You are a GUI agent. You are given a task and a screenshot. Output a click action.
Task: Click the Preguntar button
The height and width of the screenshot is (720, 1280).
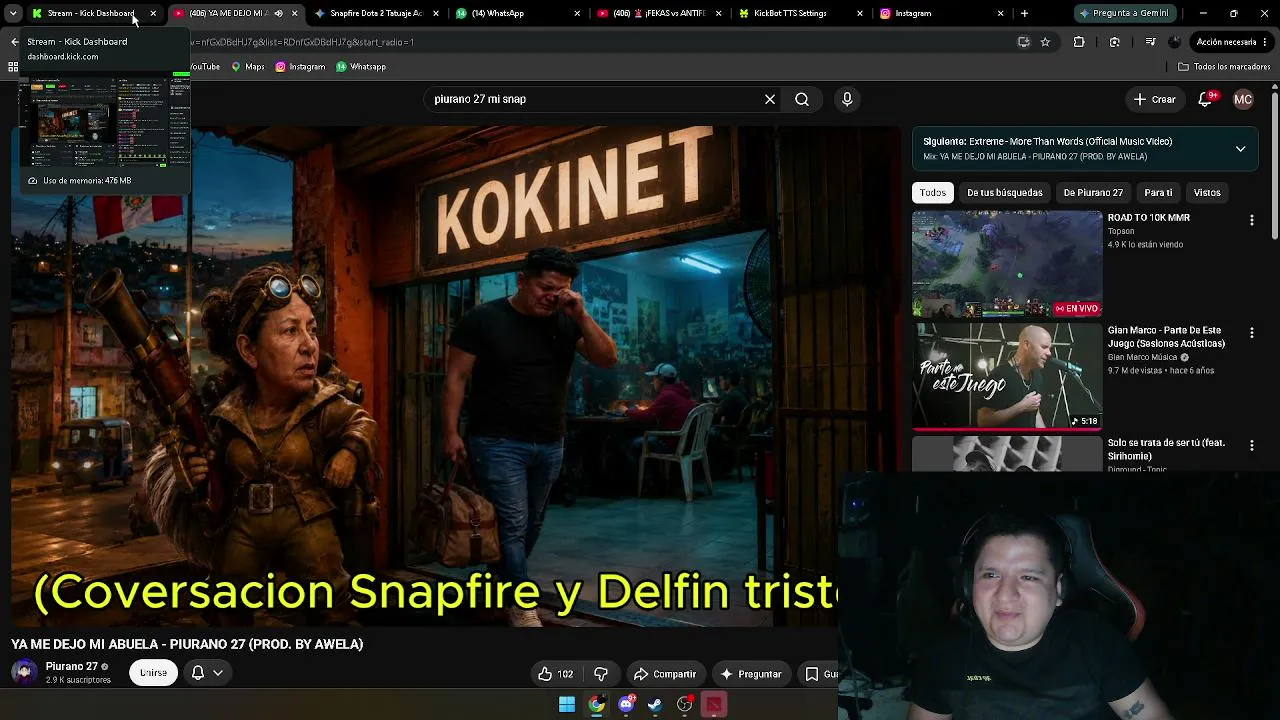(x=751, y=674)
